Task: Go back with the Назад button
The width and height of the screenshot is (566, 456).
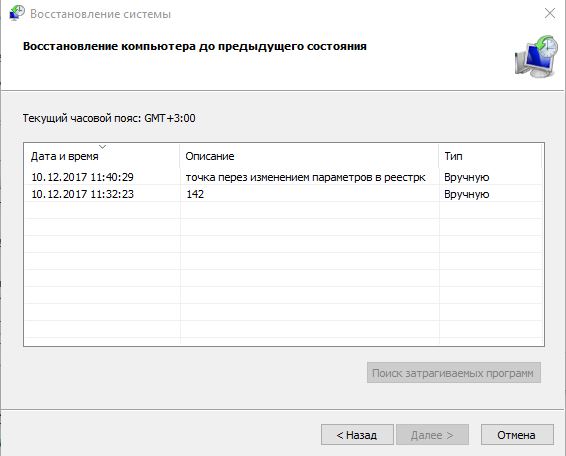Action: (357, 435)
